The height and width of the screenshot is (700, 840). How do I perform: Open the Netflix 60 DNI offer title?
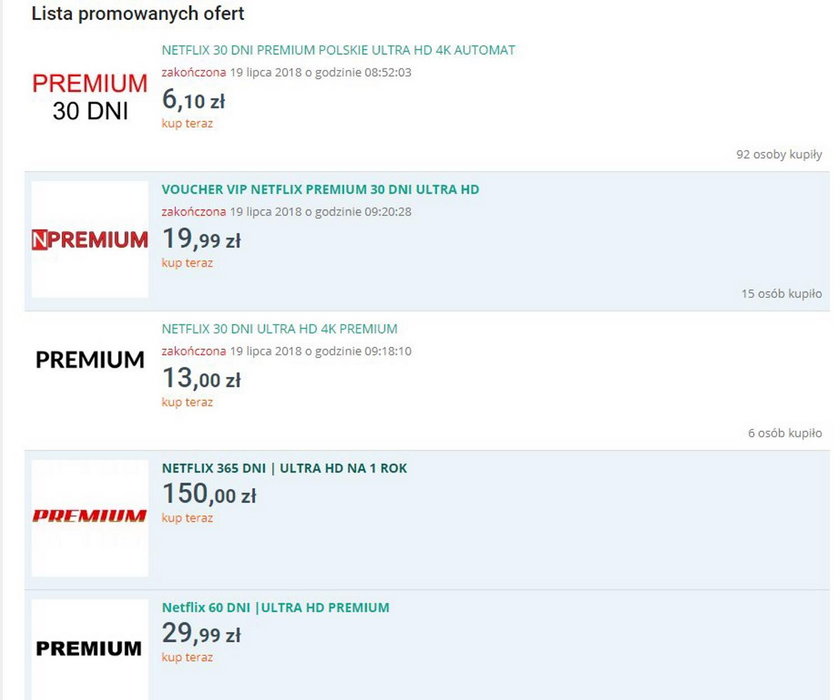pos(275,607)
